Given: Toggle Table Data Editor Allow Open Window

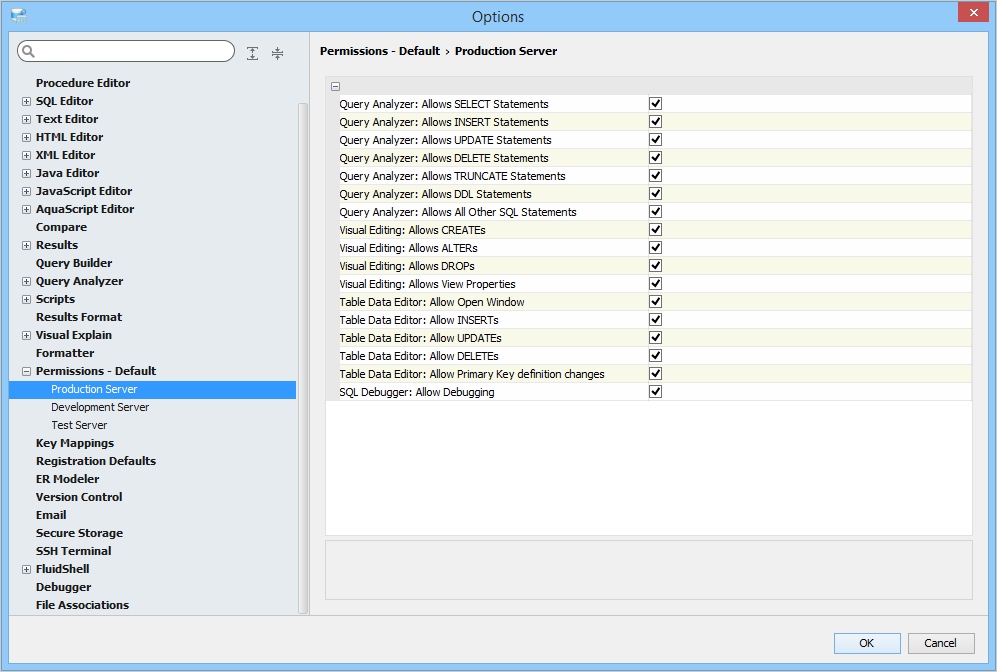Looking at the screenshot, I should [656, 301].
